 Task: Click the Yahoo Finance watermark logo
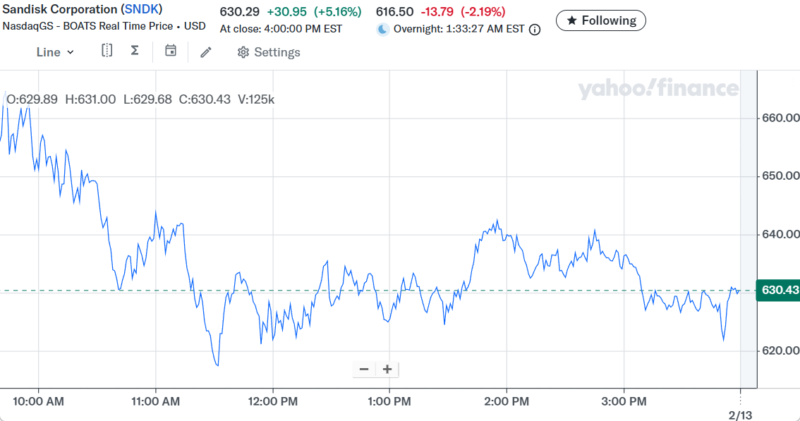[x=657, y=89]
